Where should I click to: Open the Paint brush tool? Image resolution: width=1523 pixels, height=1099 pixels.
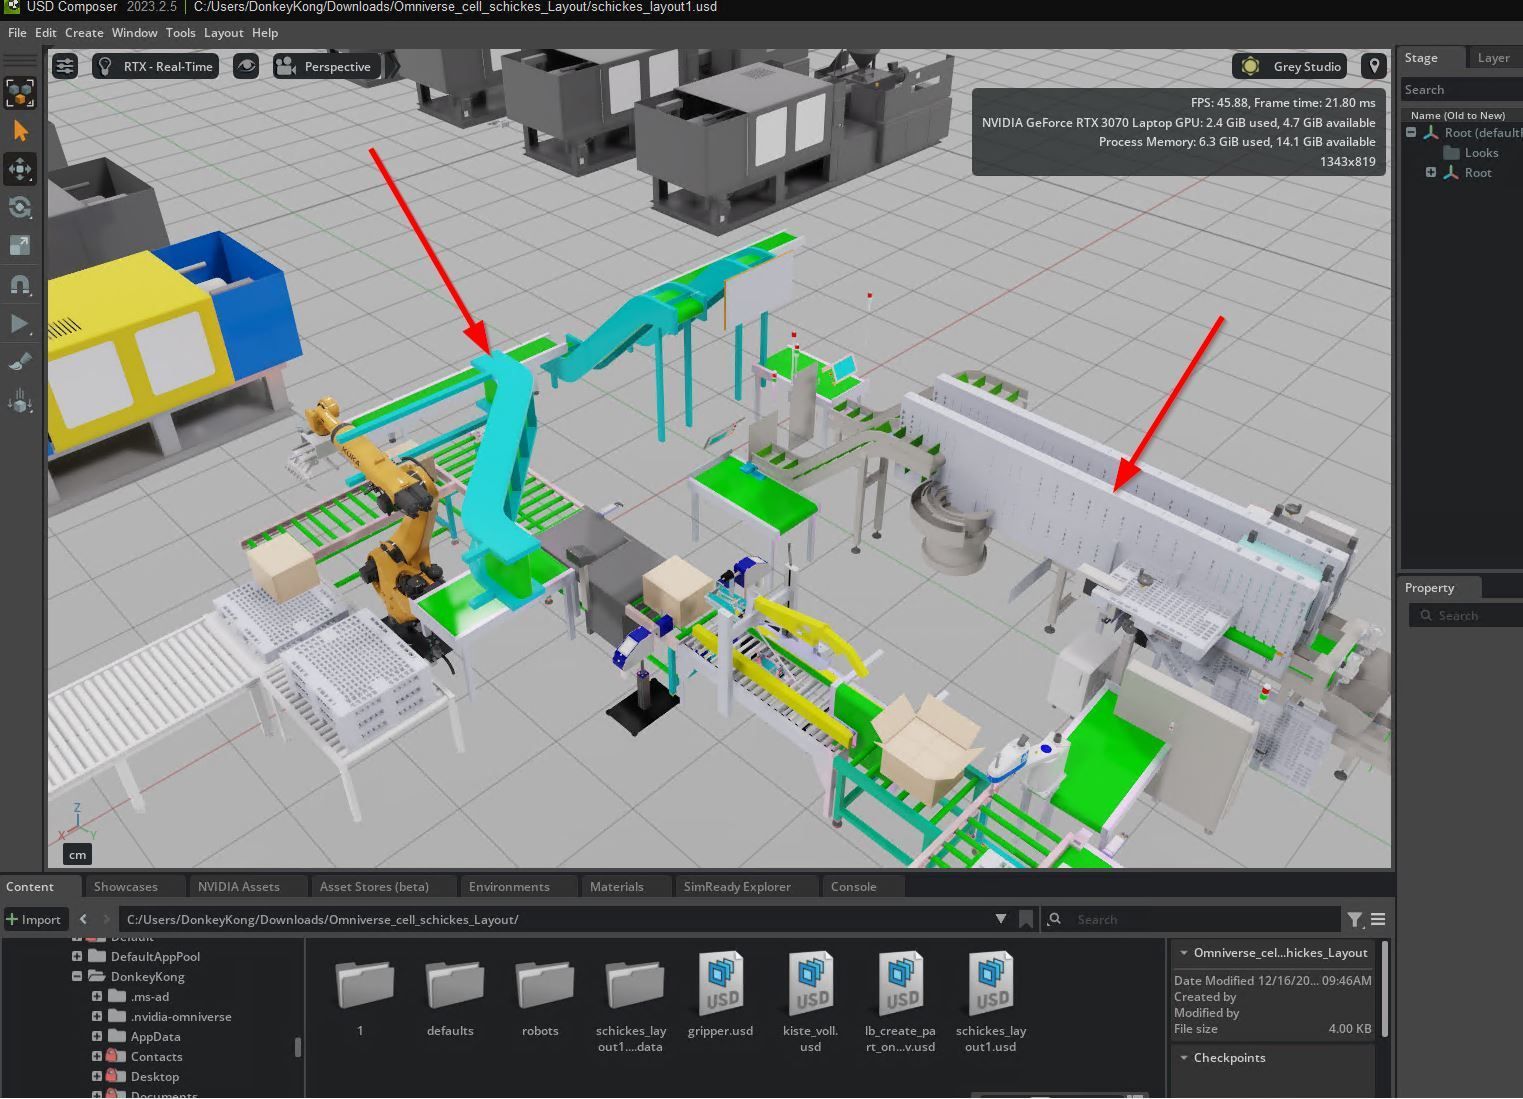coord(20,363)
